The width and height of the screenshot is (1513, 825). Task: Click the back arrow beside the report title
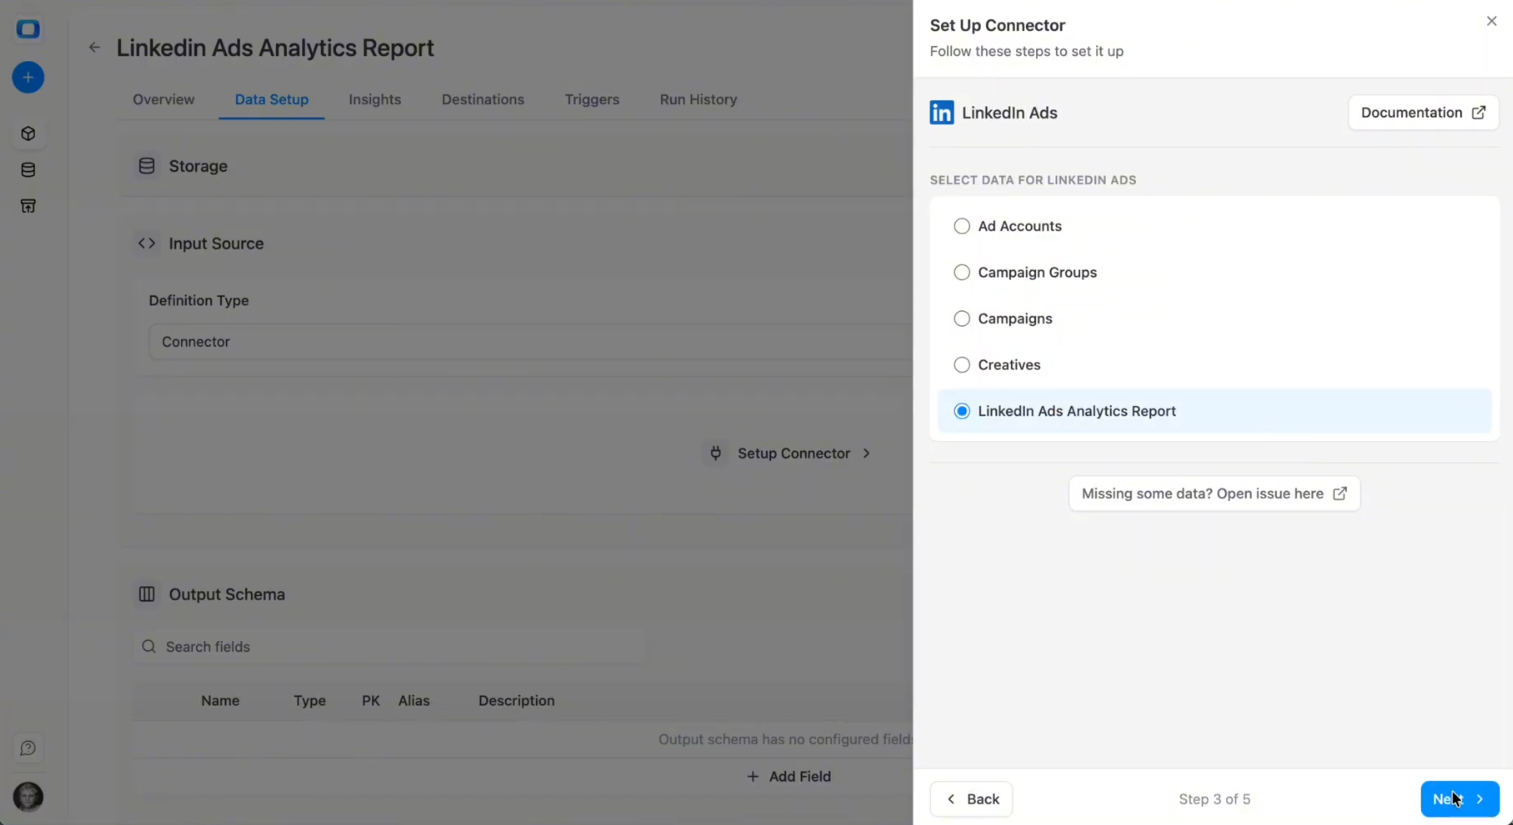(x=94, y=47)
